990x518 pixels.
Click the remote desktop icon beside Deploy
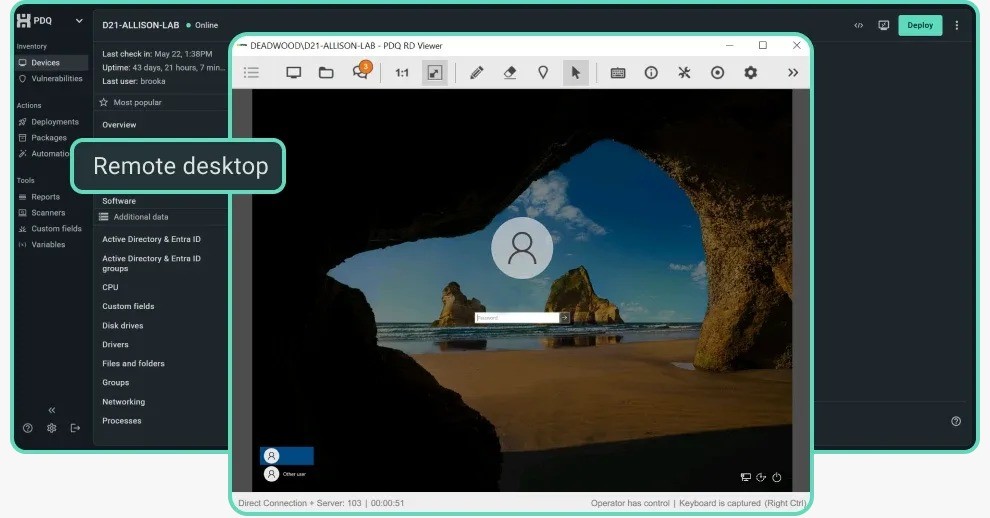tap(883, 25)
